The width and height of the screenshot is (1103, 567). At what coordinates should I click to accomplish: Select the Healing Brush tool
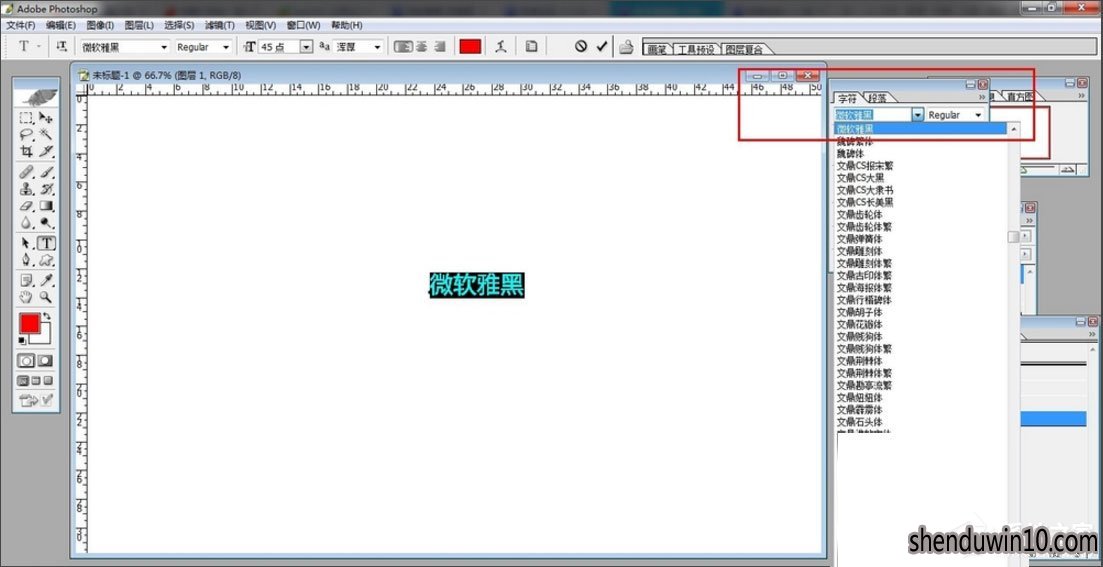pyautogui.click(x=26, y=172)
